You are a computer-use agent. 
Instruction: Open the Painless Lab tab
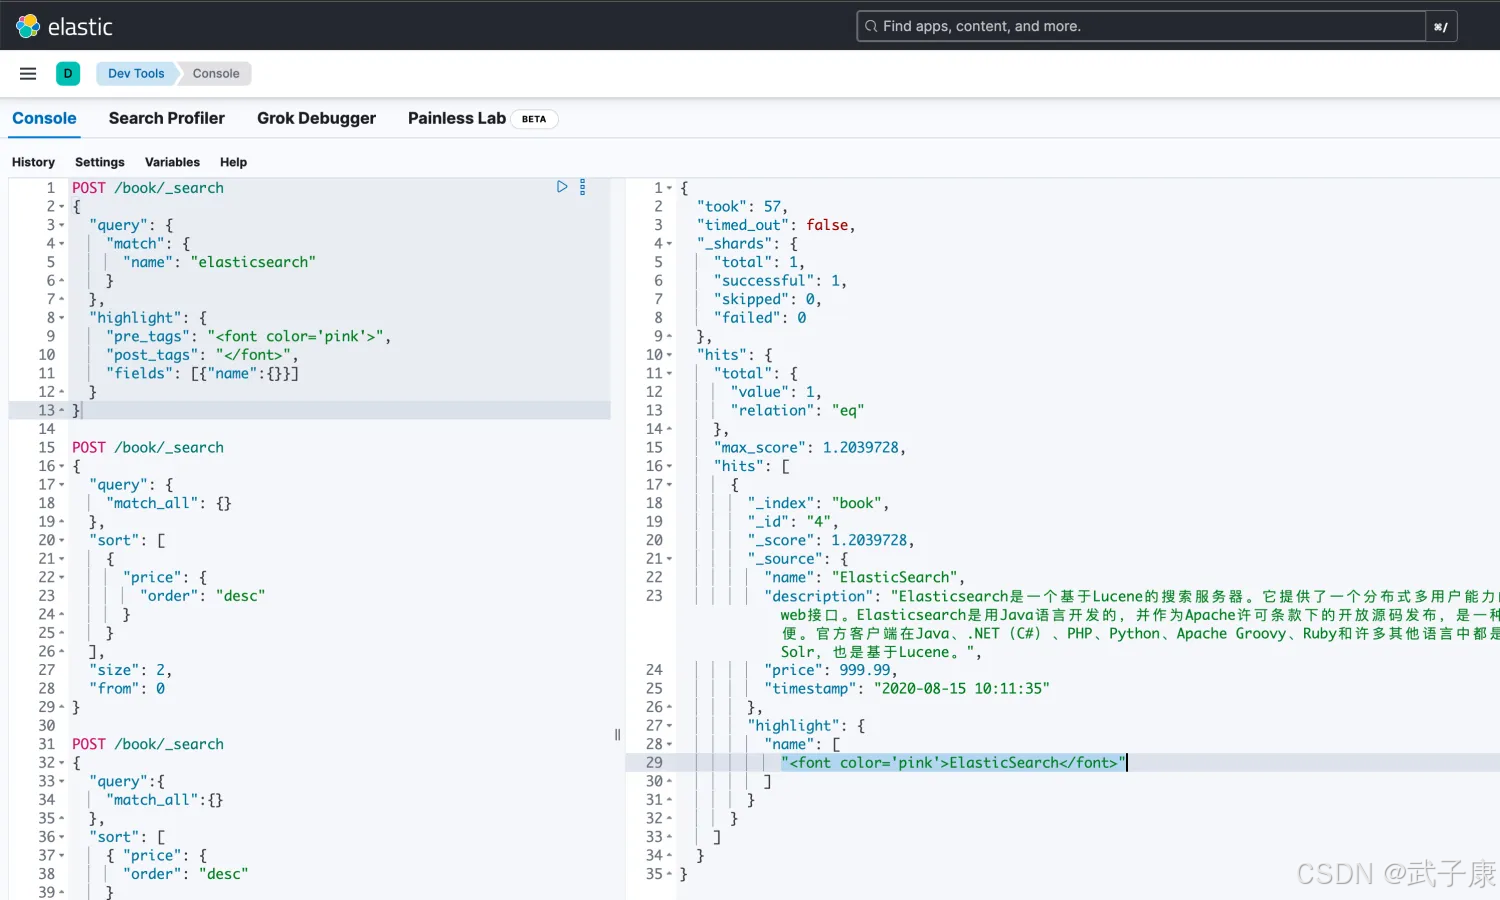pos(456,118)
